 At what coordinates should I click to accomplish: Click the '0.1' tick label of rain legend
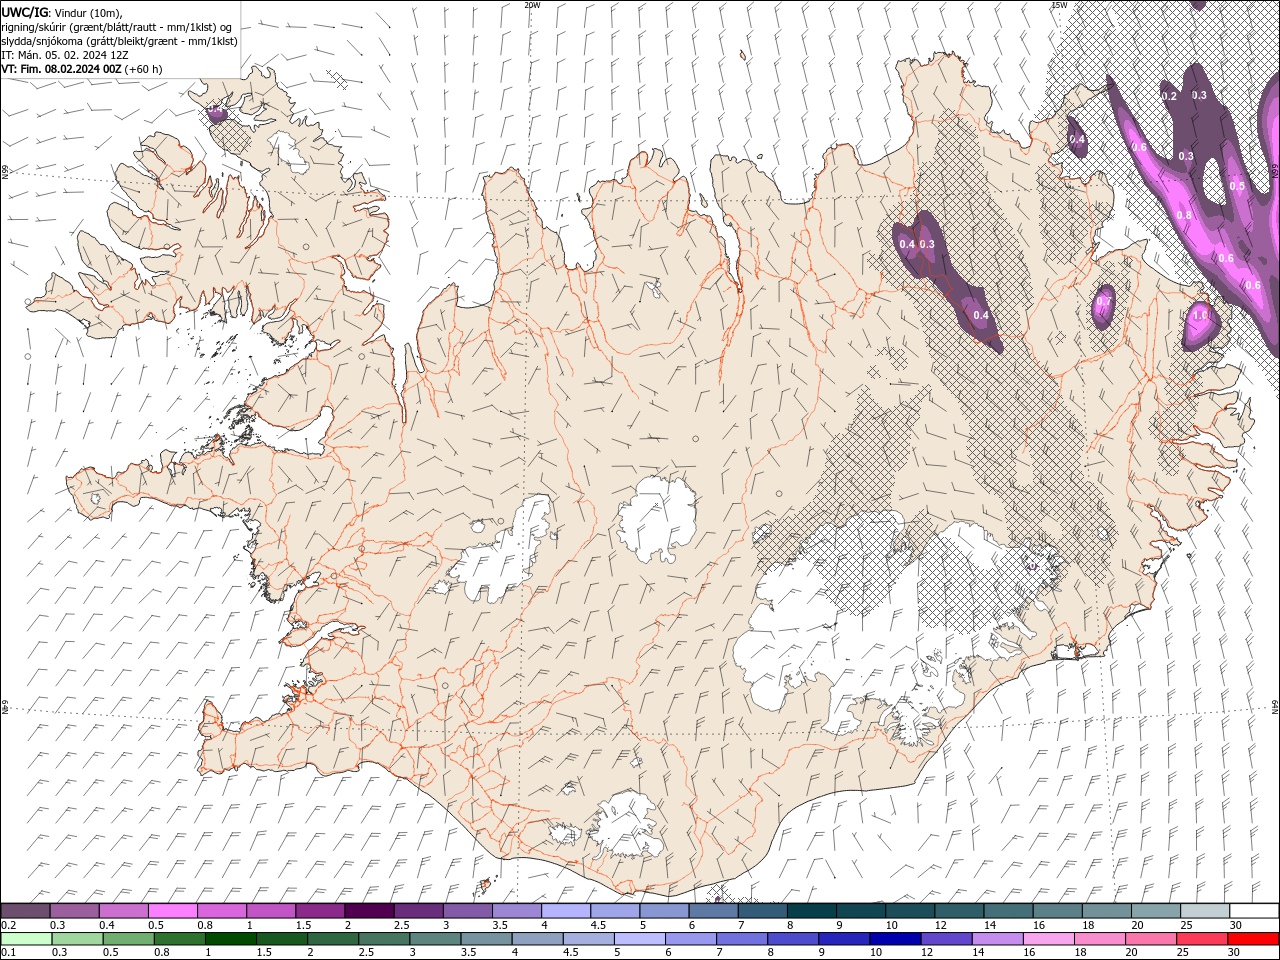8,953
